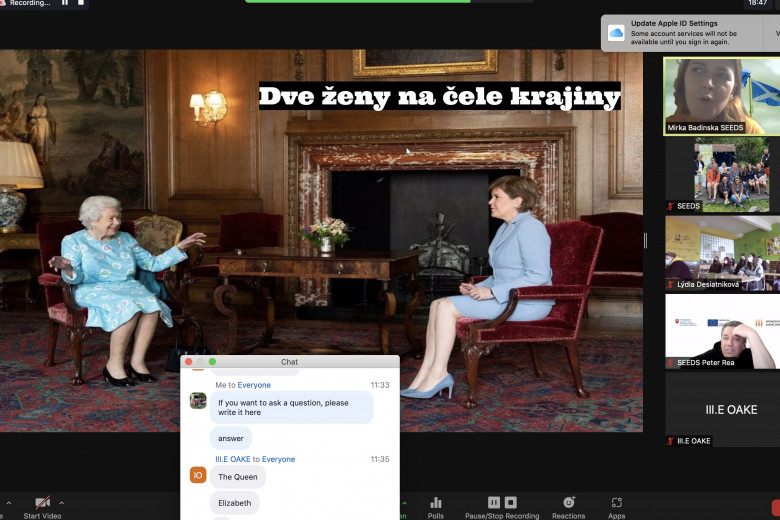Click the slide title 'Dve ženy na čele krajiny'
780x520 pixels.
tap(440, 96)
